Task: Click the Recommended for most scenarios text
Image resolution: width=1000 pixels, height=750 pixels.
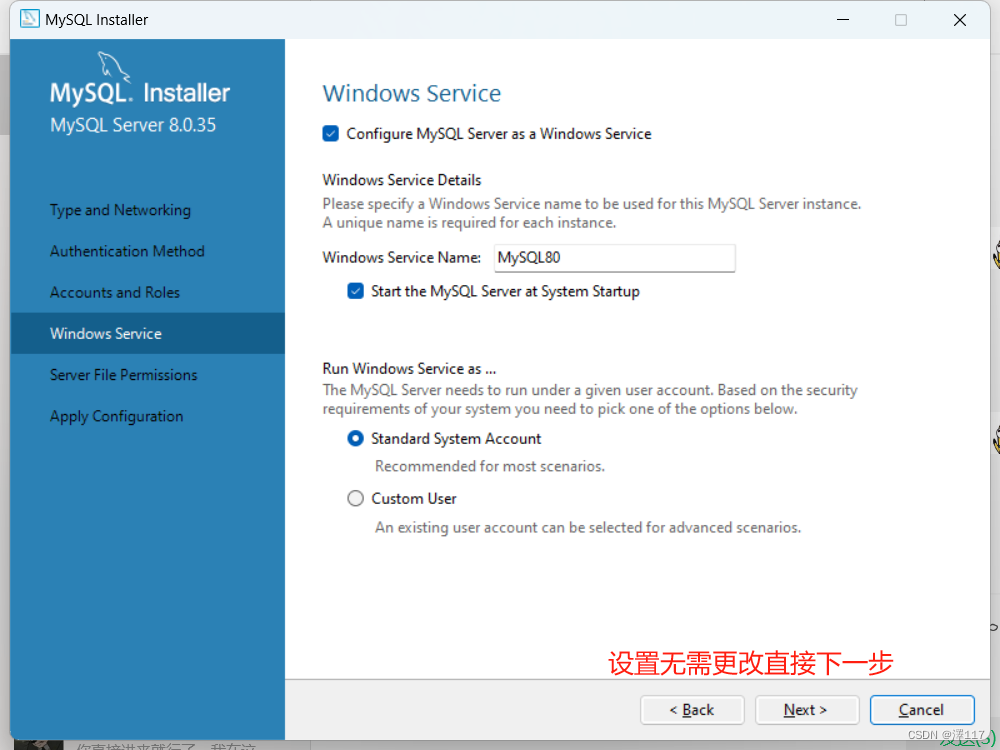Action: click(490, 466)
